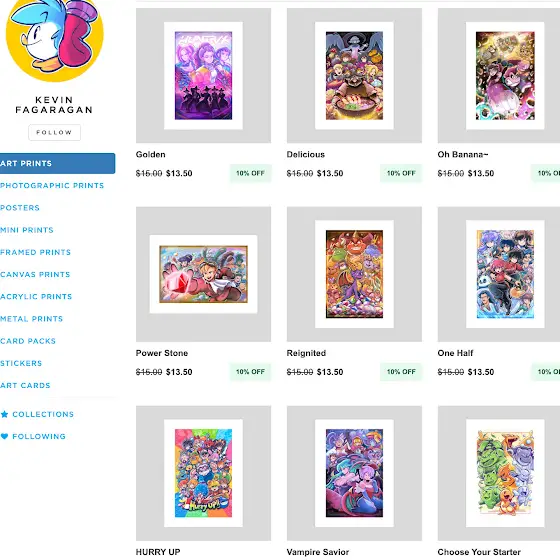Follow Kevin Fagaragan with the Follow button
The height and width of the screenshot is (560, 560).
(54, 132)
